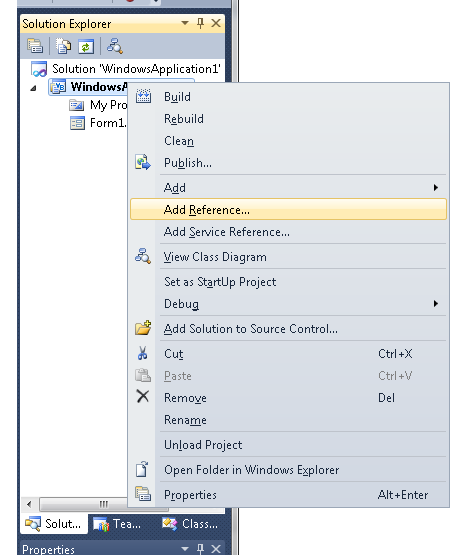
Task: Expand the Add submenu arrow
Action: pyautogui.click(x=436, y=188)
